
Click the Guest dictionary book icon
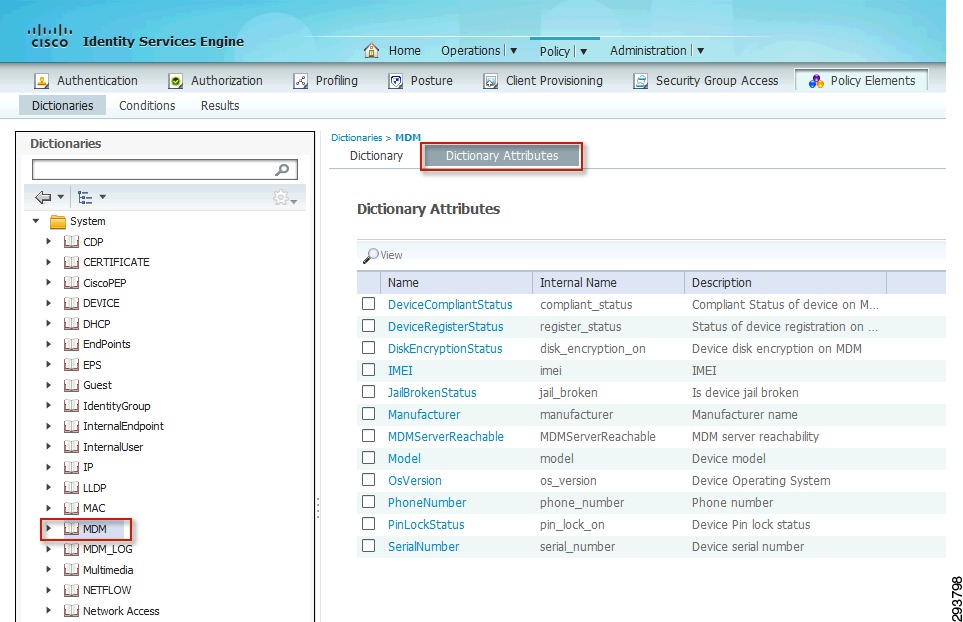point(71,385)
